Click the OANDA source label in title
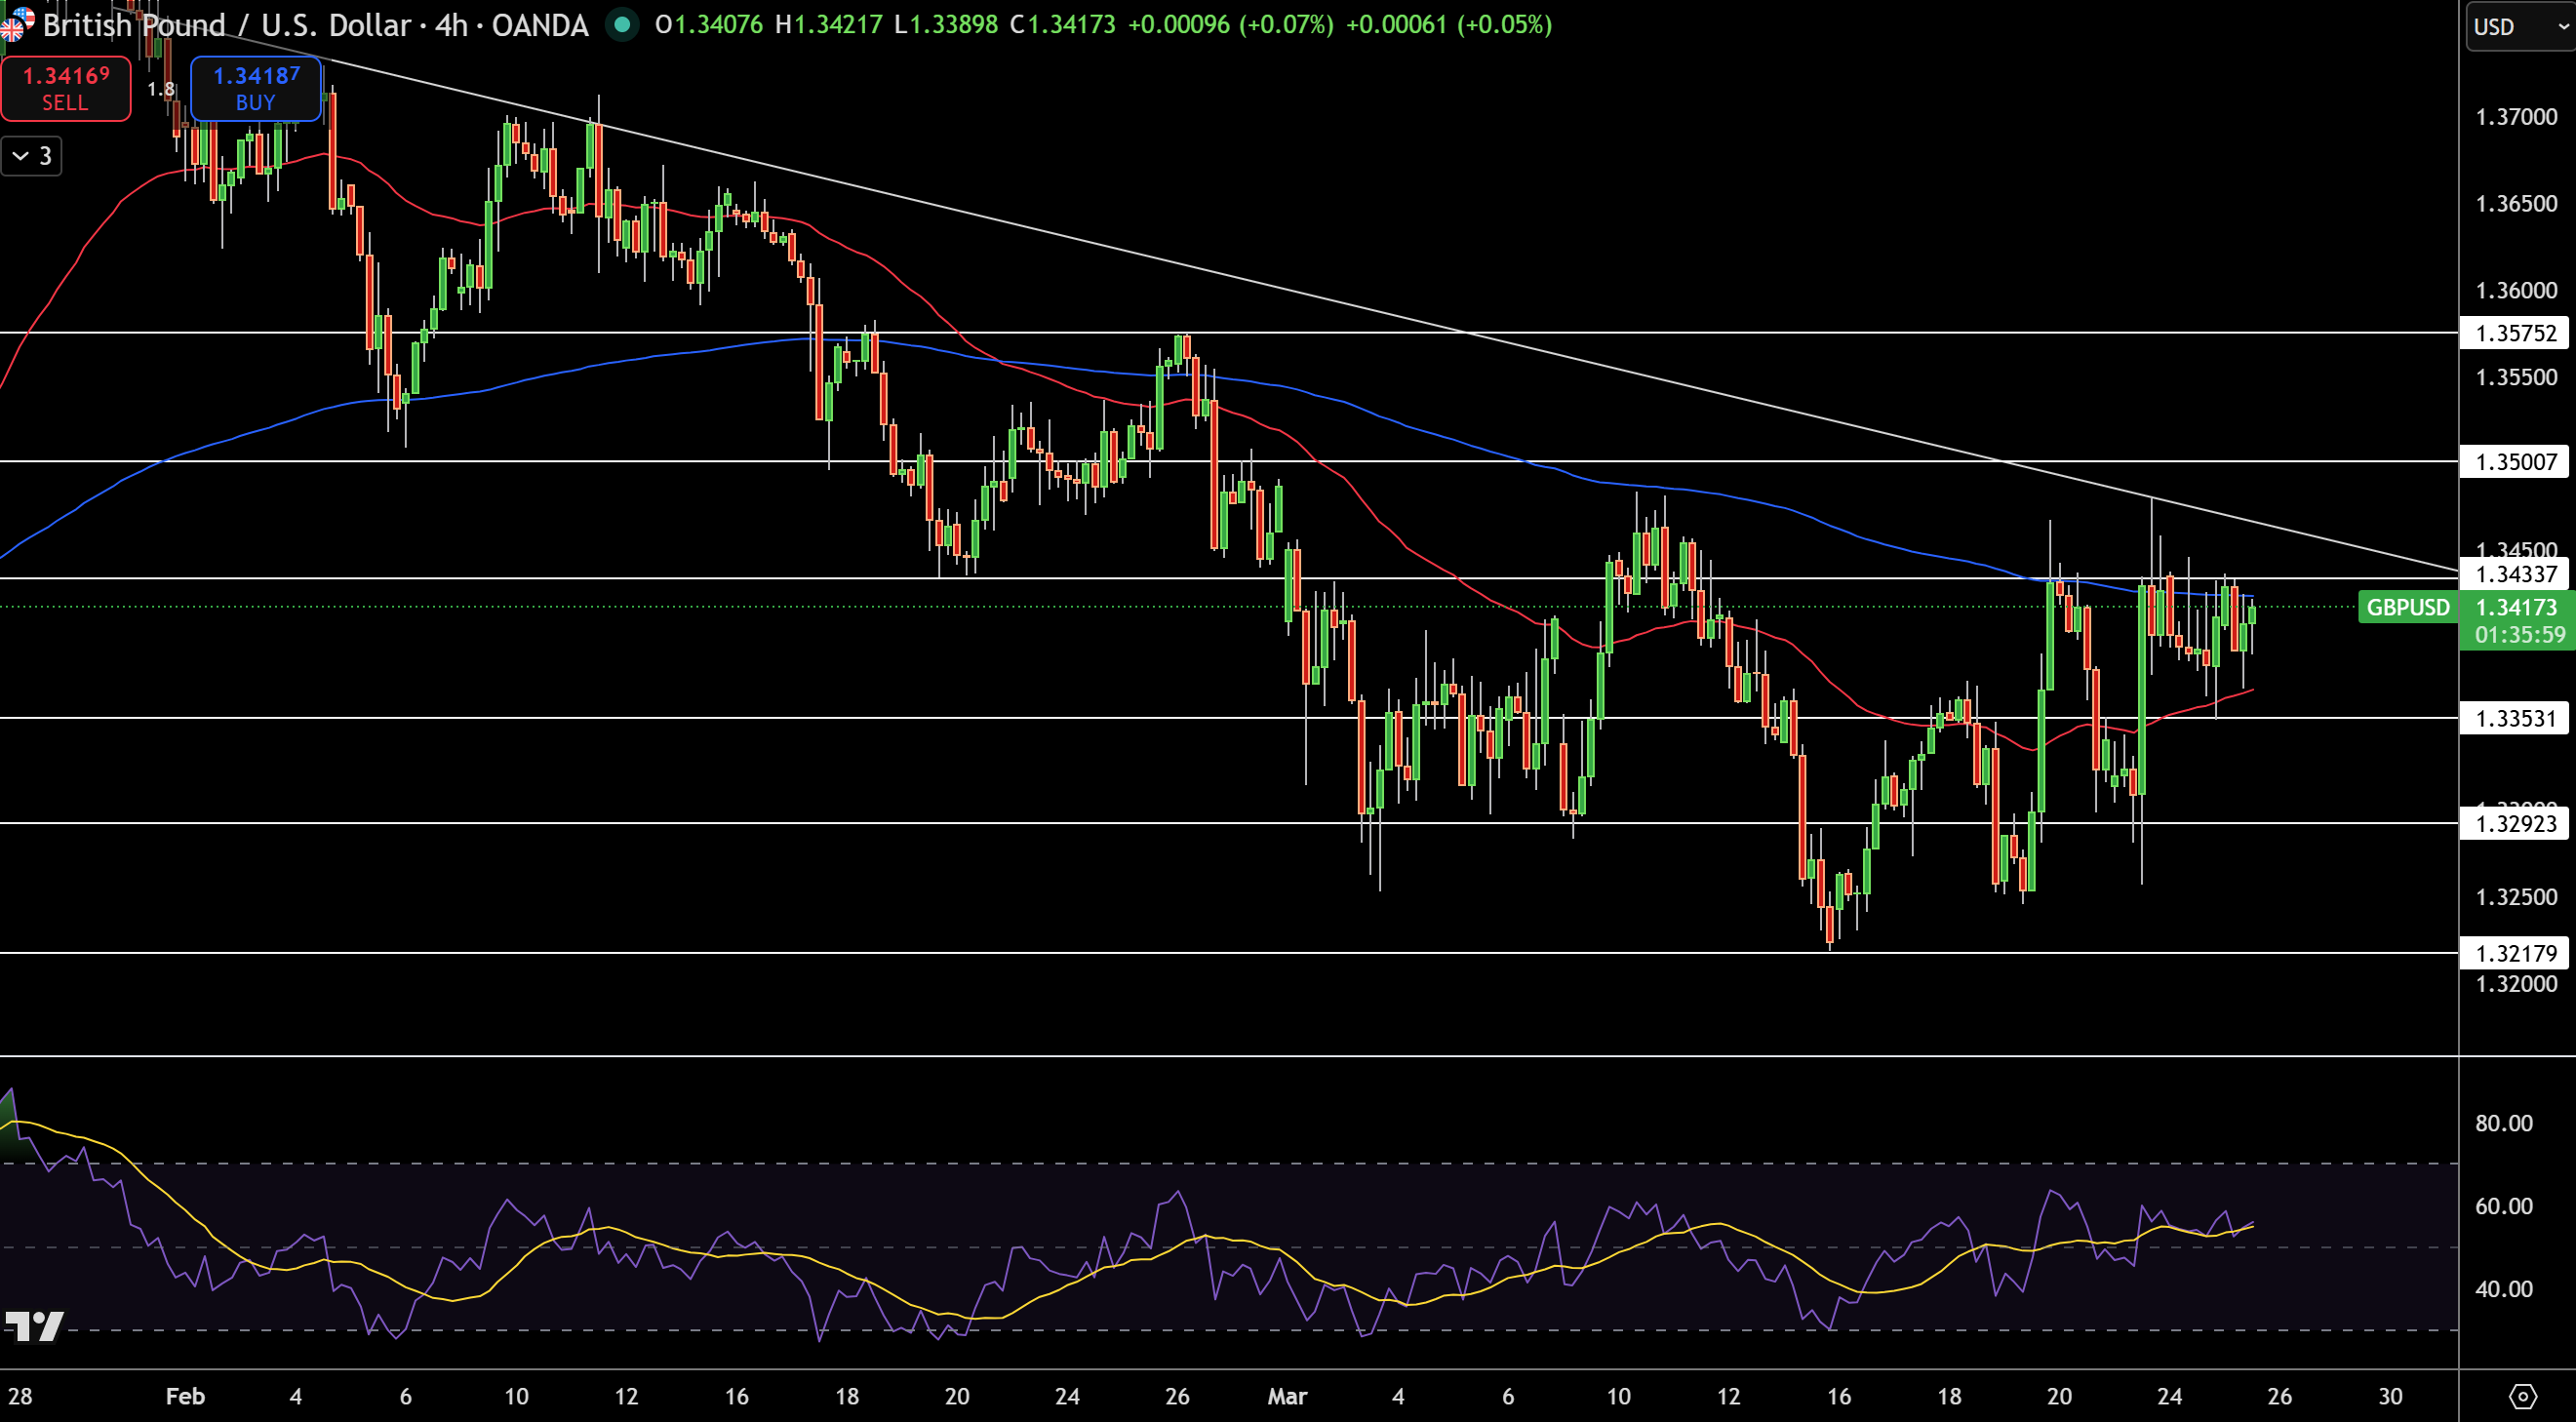The image size is (2576, 1422). click(x=540, y=24)
